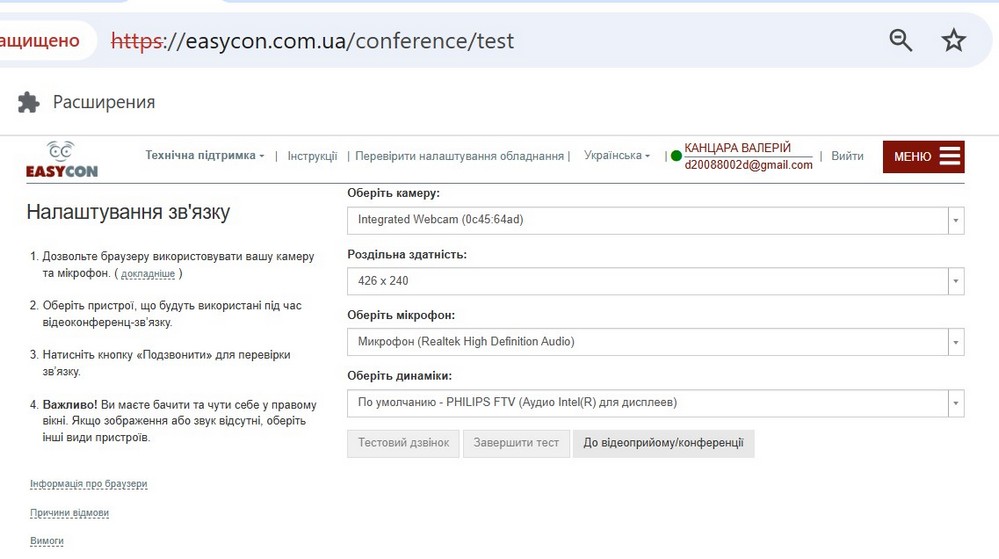Click the Расширения puzzle piece icon
This screenshot has width=999, height=559.
coord(29,102)
